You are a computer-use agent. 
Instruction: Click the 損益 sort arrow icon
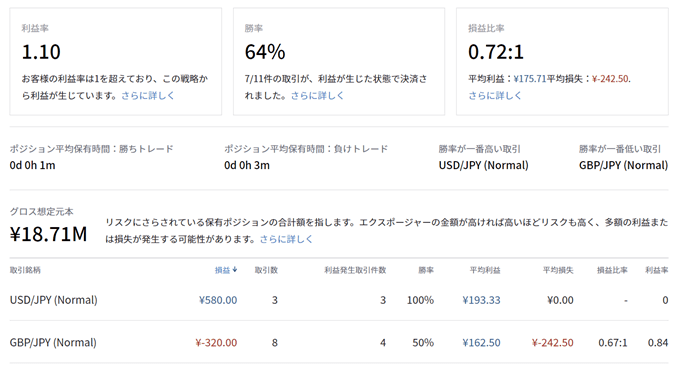pyautogui.click(x=235, y=270)
